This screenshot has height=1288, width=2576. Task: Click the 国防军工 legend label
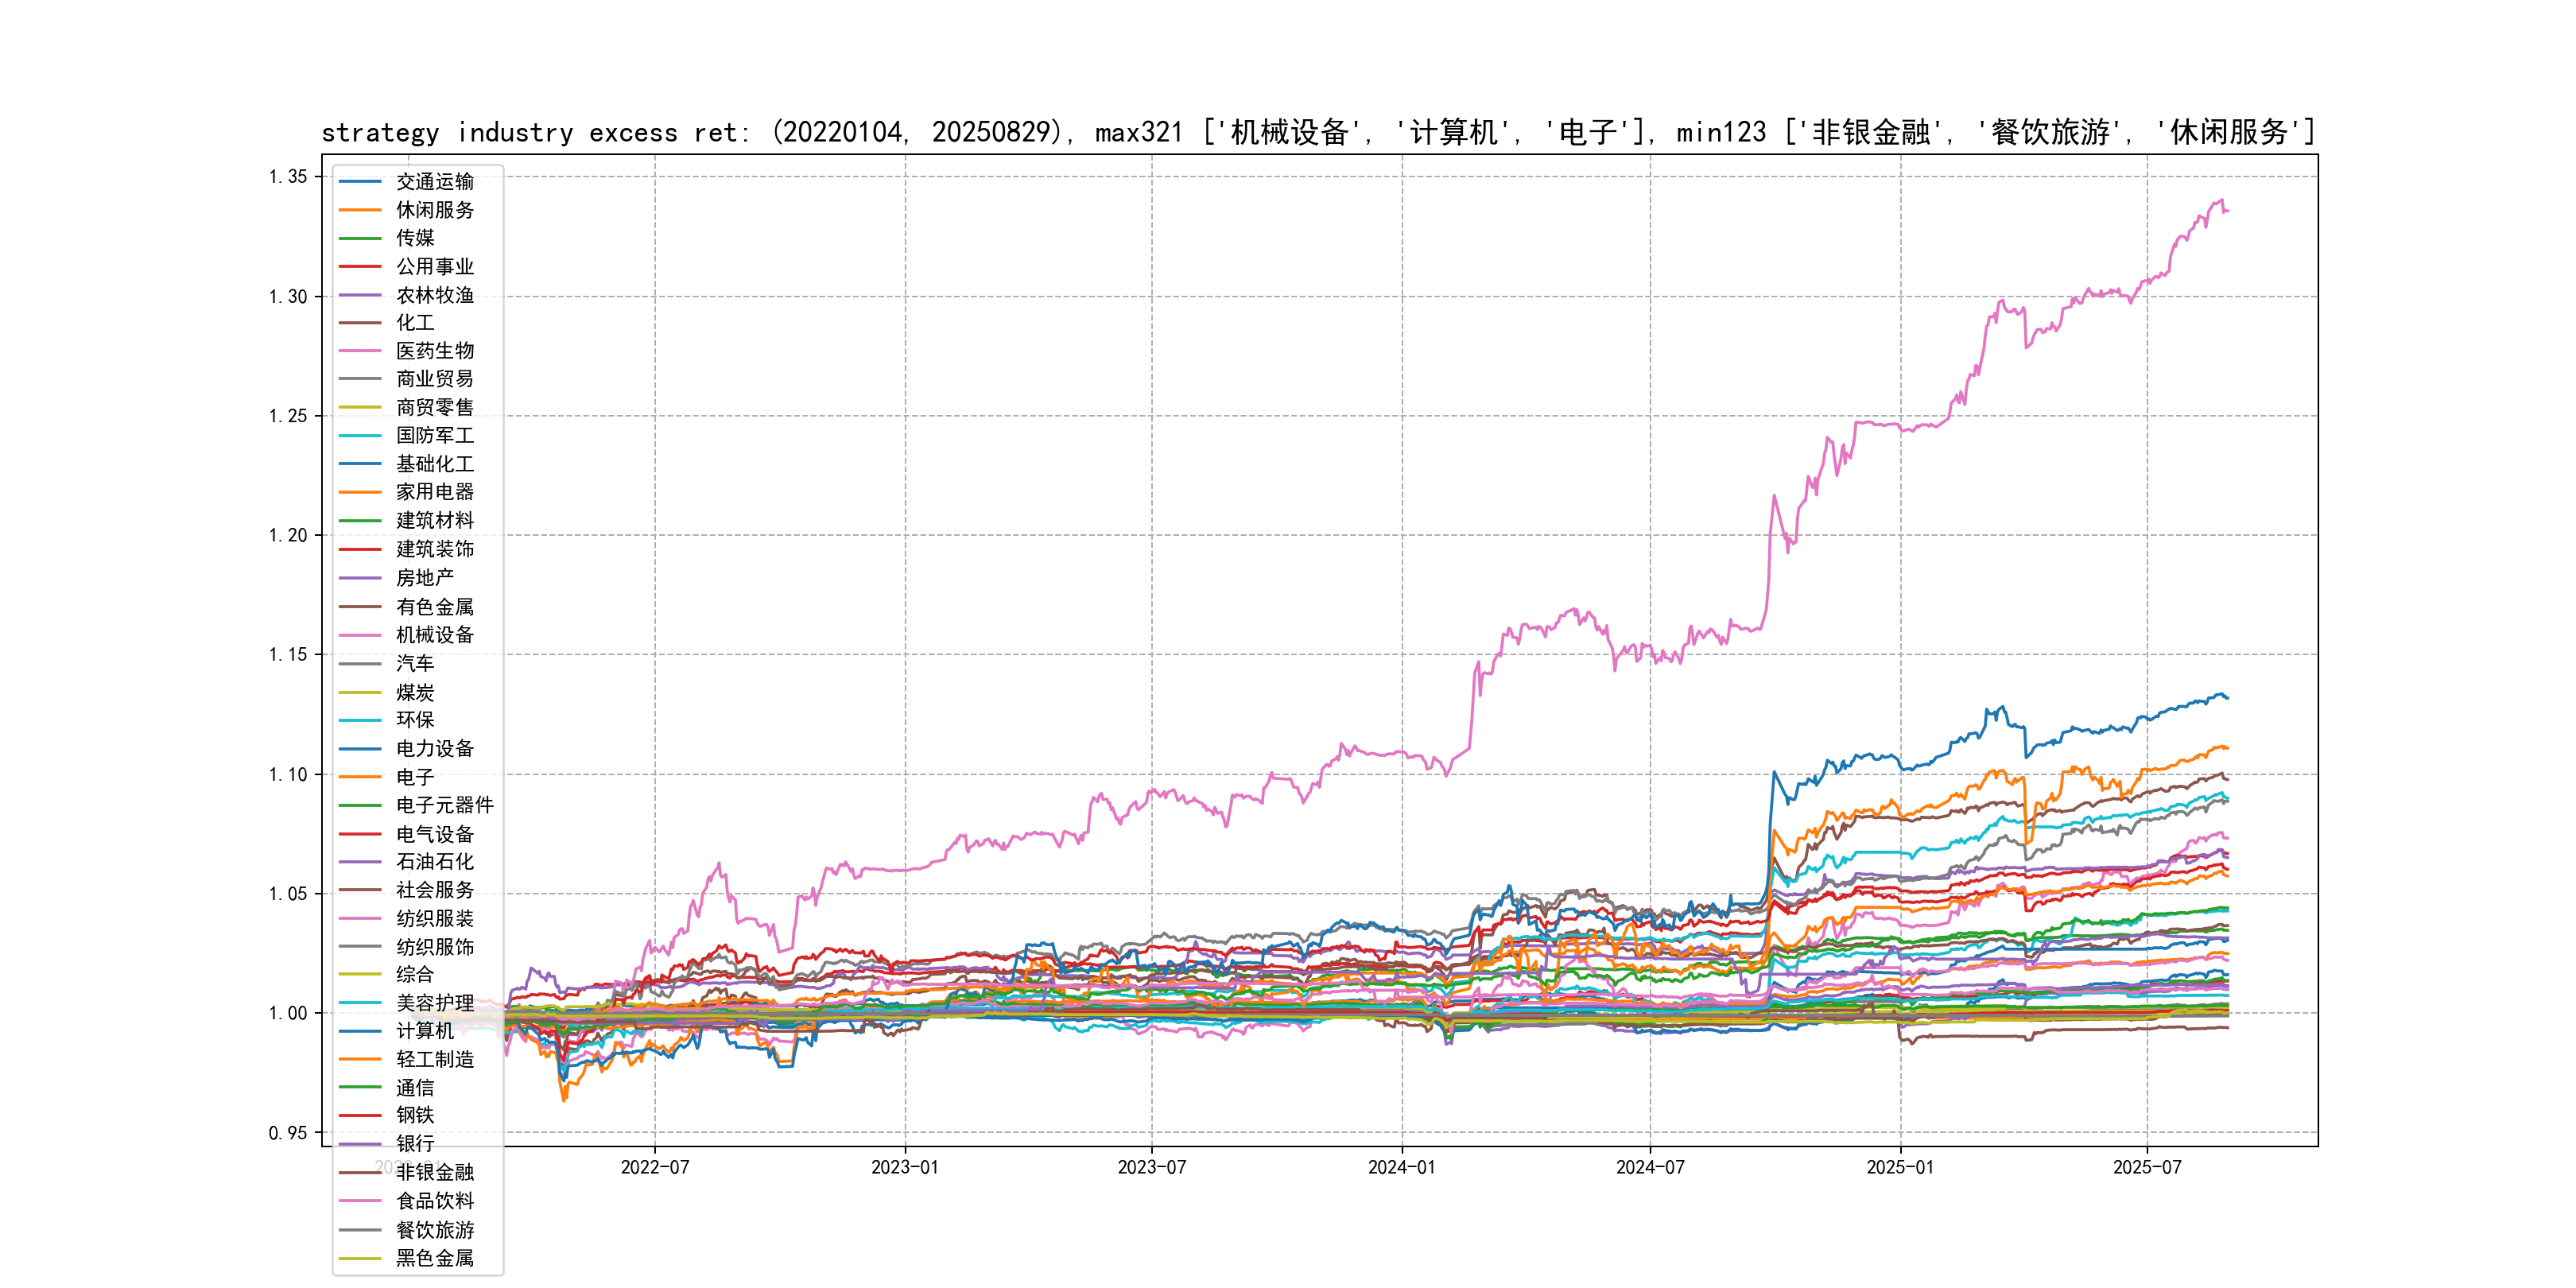click(434, 436)
